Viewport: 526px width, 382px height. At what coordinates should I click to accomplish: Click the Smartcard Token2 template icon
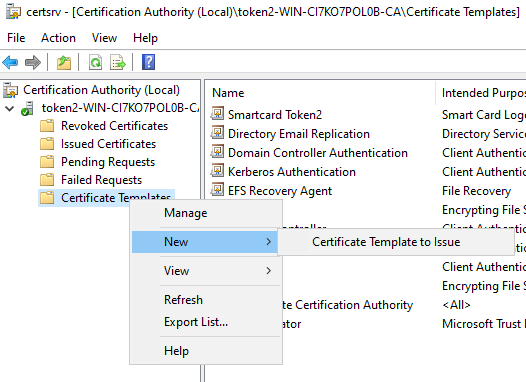point(217,113)
